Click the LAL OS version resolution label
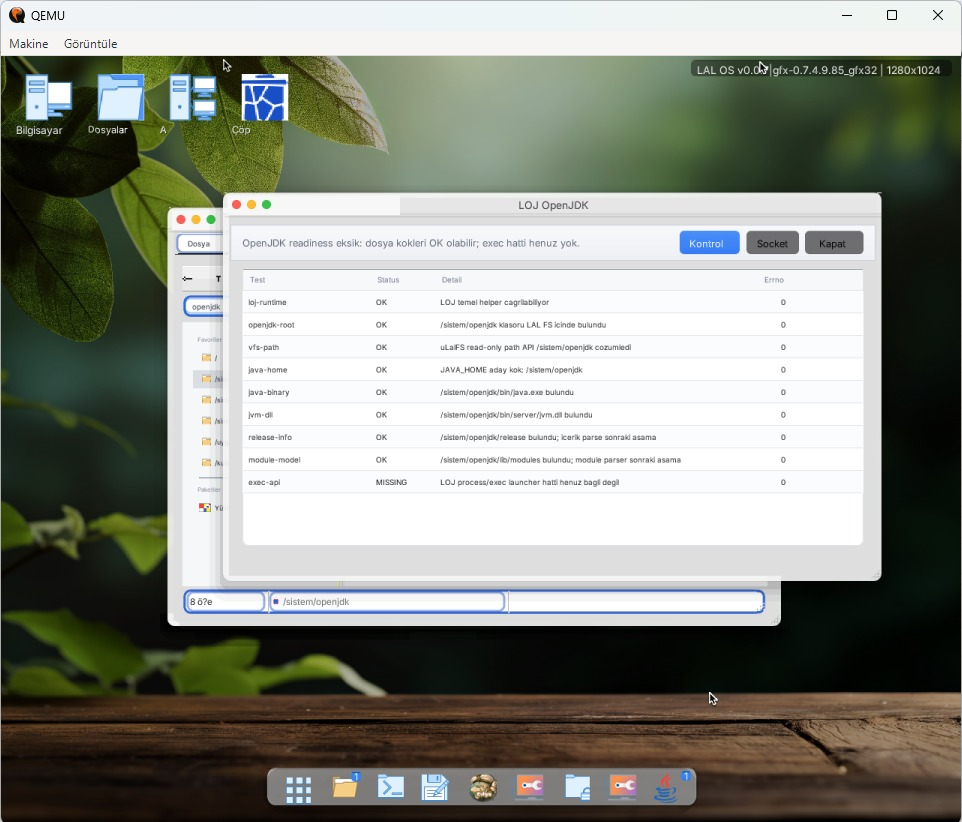Screen dimensions: 962x822 [x=818, y=70]
